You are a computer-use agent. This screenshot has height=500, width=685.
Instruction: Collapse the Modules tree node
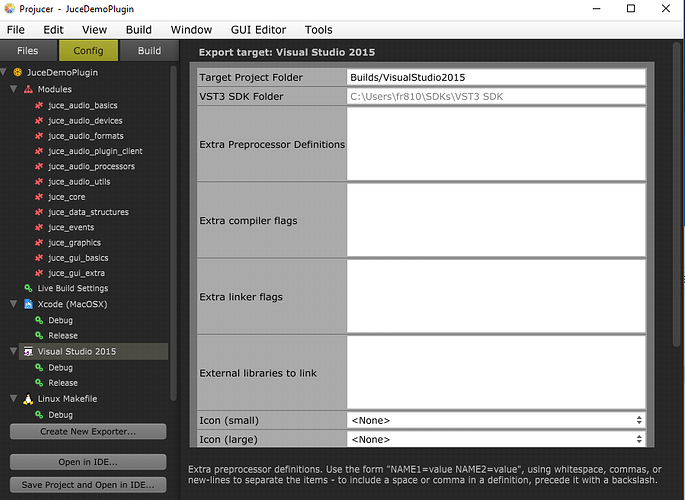coord(14,89)
